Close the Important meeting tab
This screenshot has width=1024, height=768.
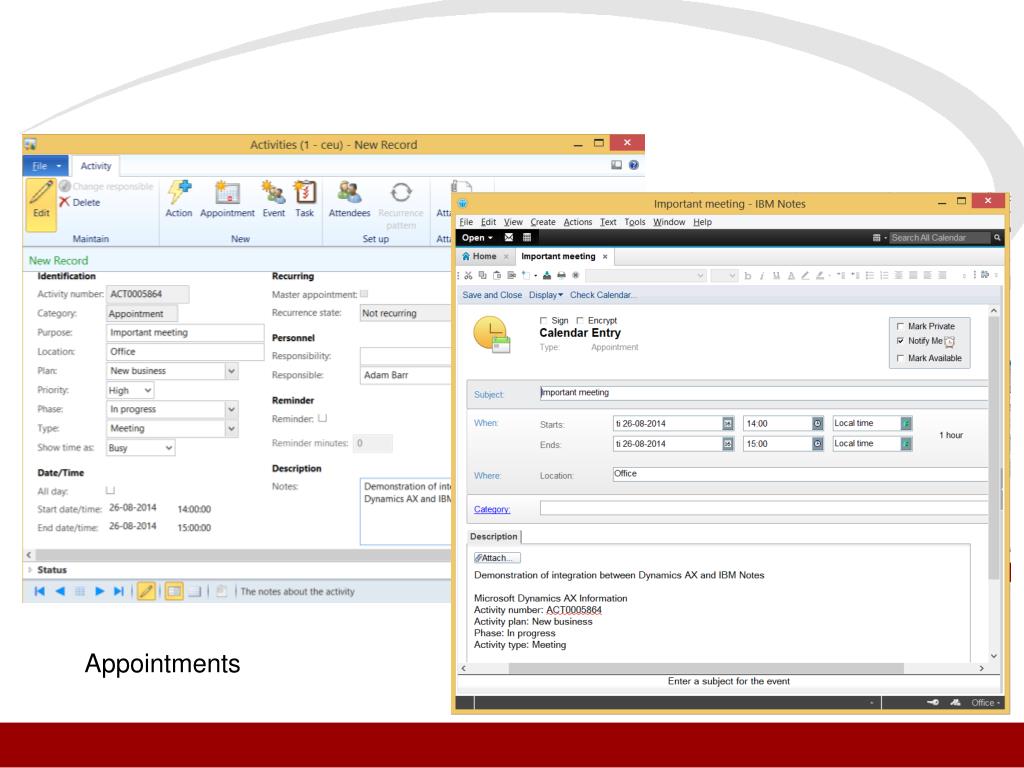tap(605, 257)
